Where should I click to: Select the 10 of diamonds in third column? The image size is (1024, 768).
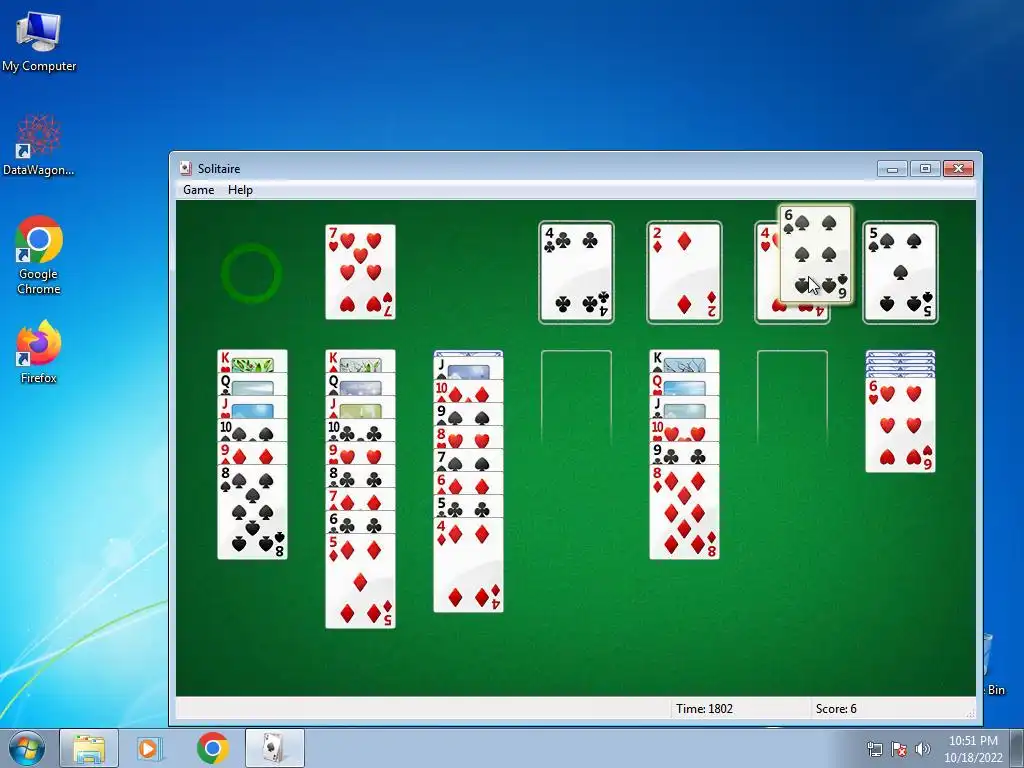tap(468, 392)
